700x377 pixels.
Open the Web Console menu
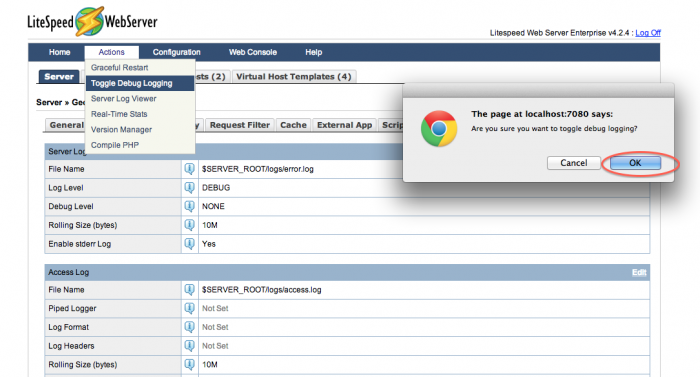pyautogui.click(x=253, y=52)
